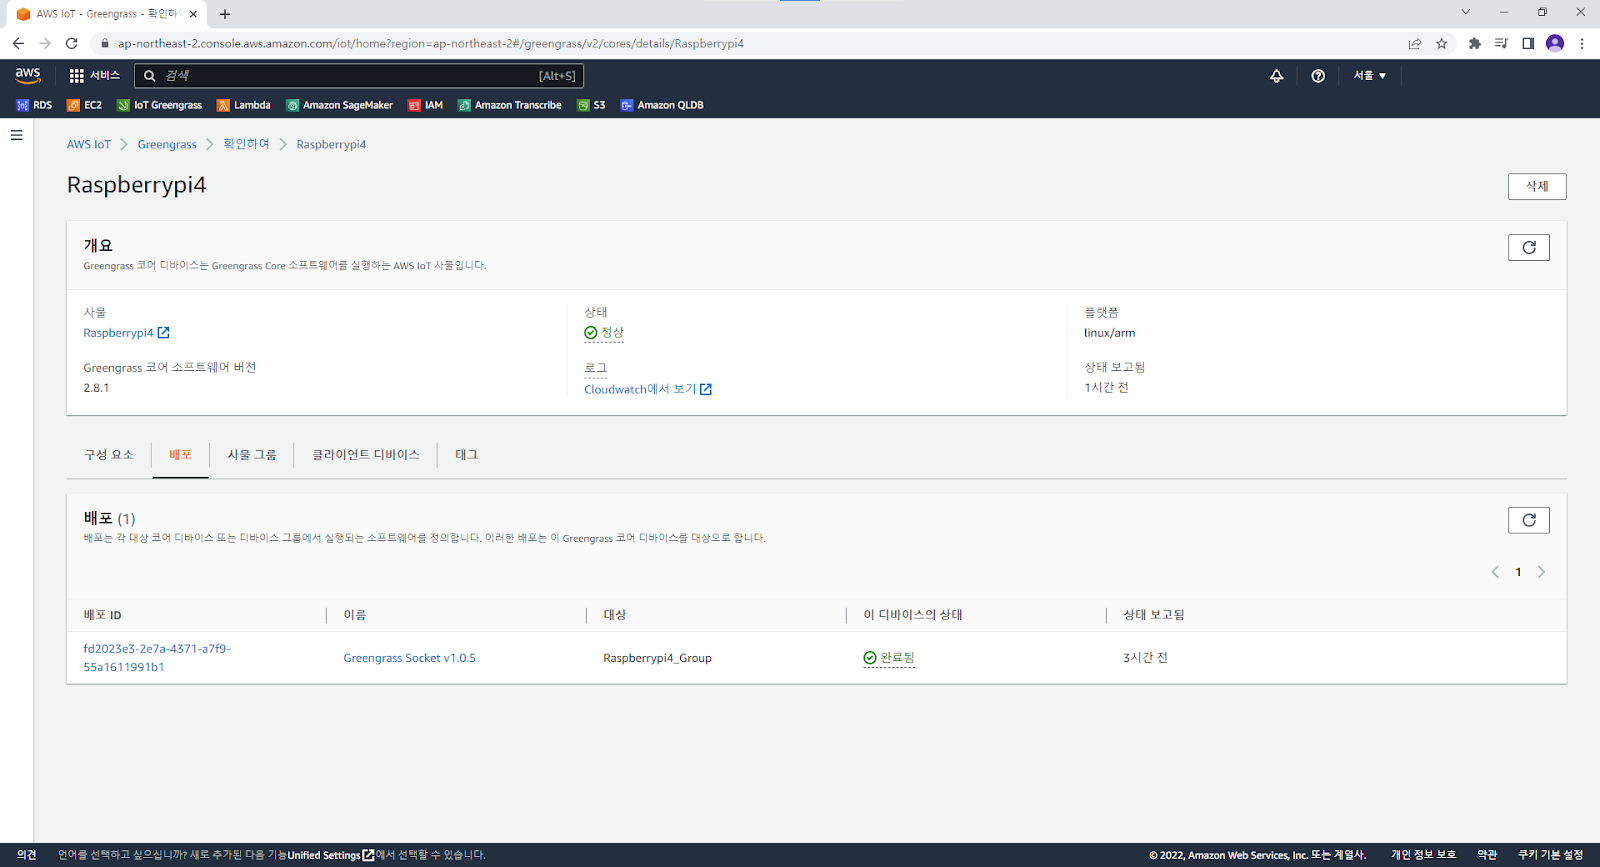Image resolution: width=1600 pixels, height=867 pixels.
Task: Switch to the 태그 tab
Action: pos(467,455)
